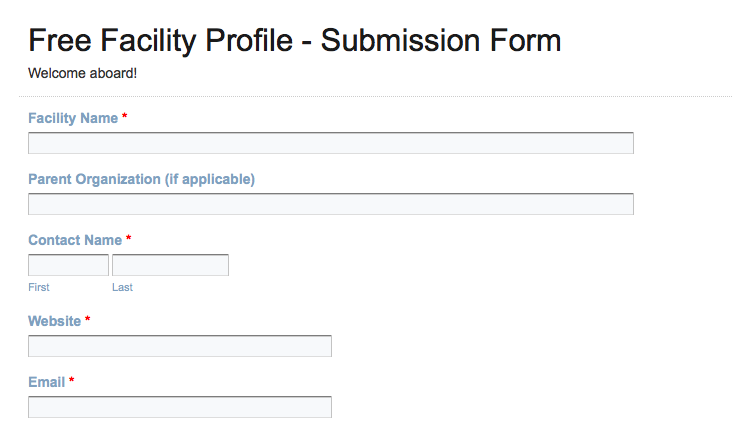Click the Facility Name text field
Screen dimensions: 732x432
(330, 143)
